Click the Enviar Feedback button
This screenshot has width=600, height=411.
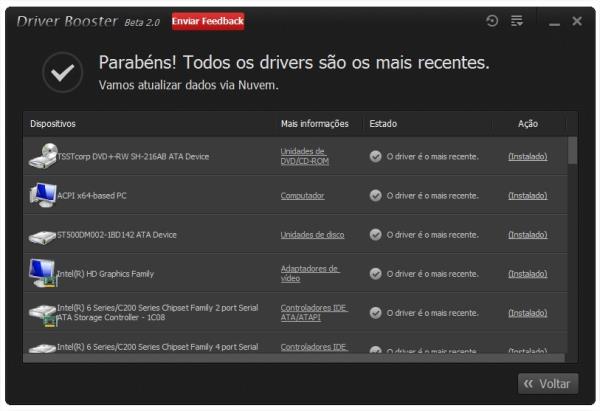[208, 21]
